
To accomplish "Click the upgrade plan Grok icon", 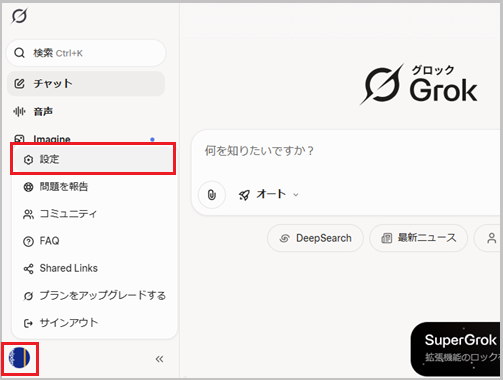I will click(28, 296).
